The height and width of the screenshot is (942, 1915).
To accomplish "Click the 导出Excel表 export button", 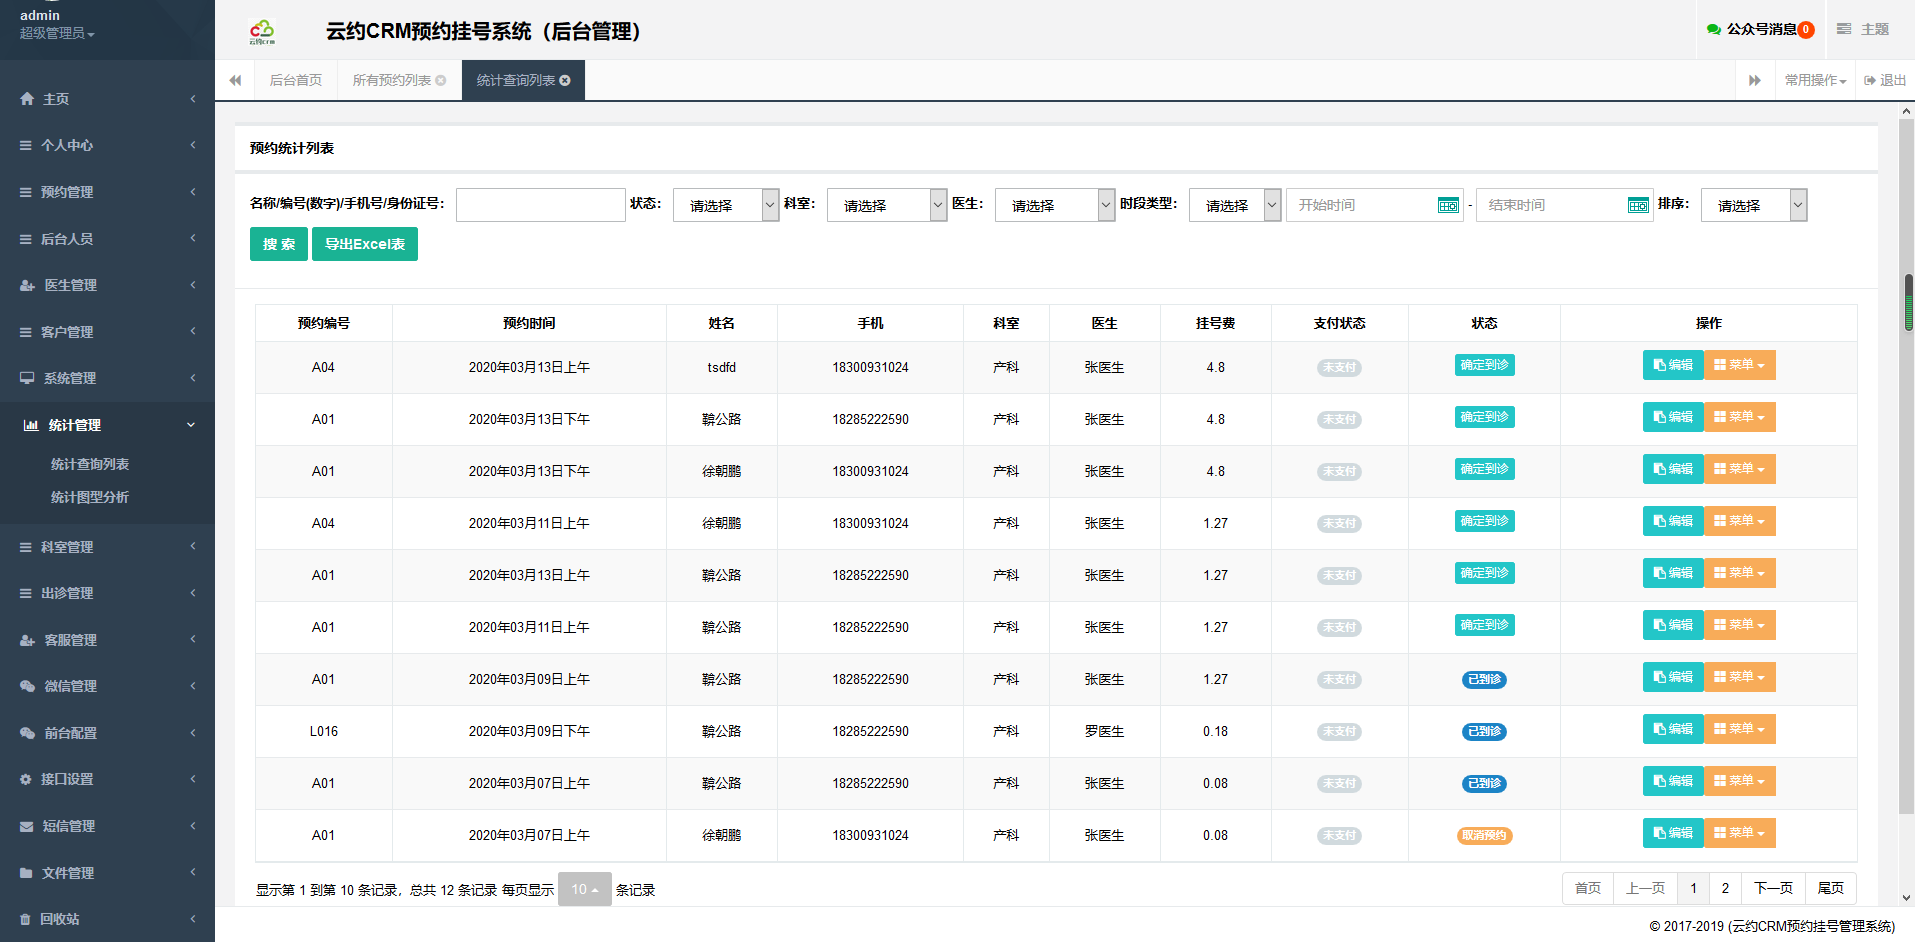I will point(365,244).
